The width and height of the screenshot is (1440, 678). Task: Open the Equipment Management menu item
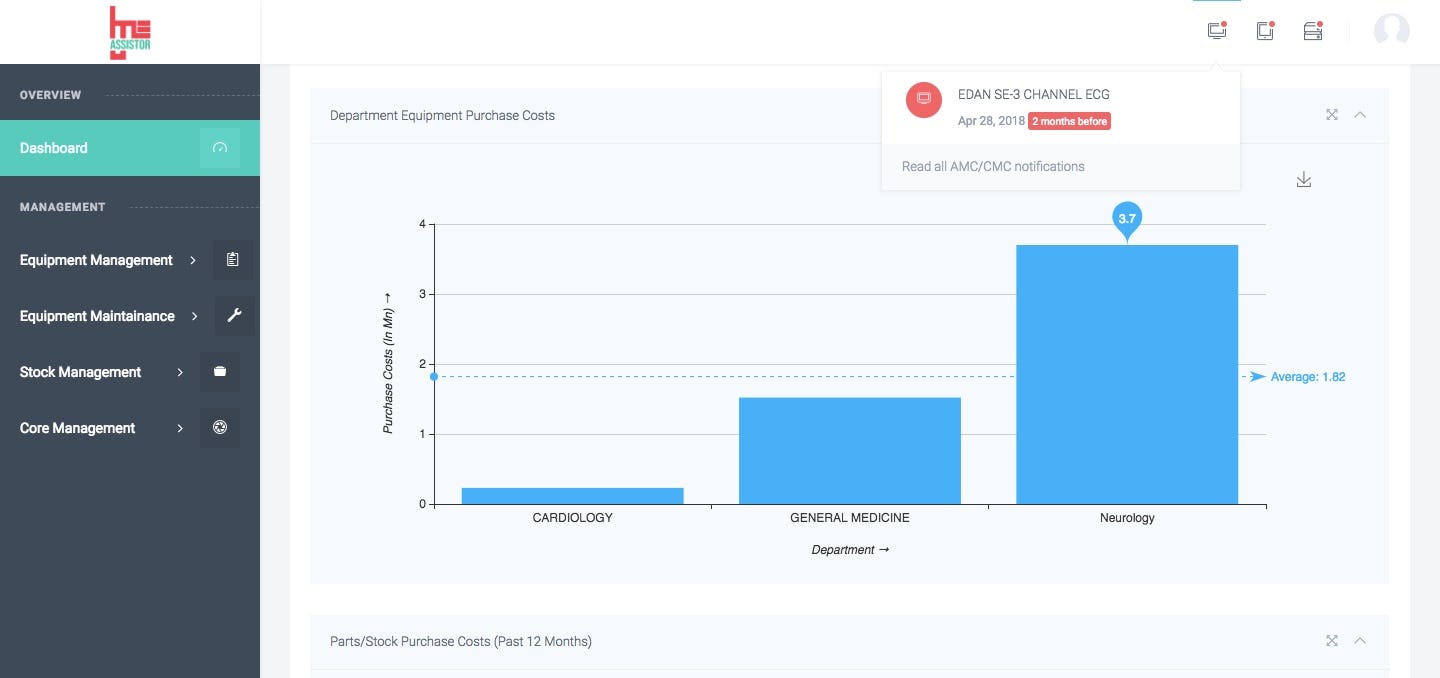pyautogui.click(x=96, y=260)
